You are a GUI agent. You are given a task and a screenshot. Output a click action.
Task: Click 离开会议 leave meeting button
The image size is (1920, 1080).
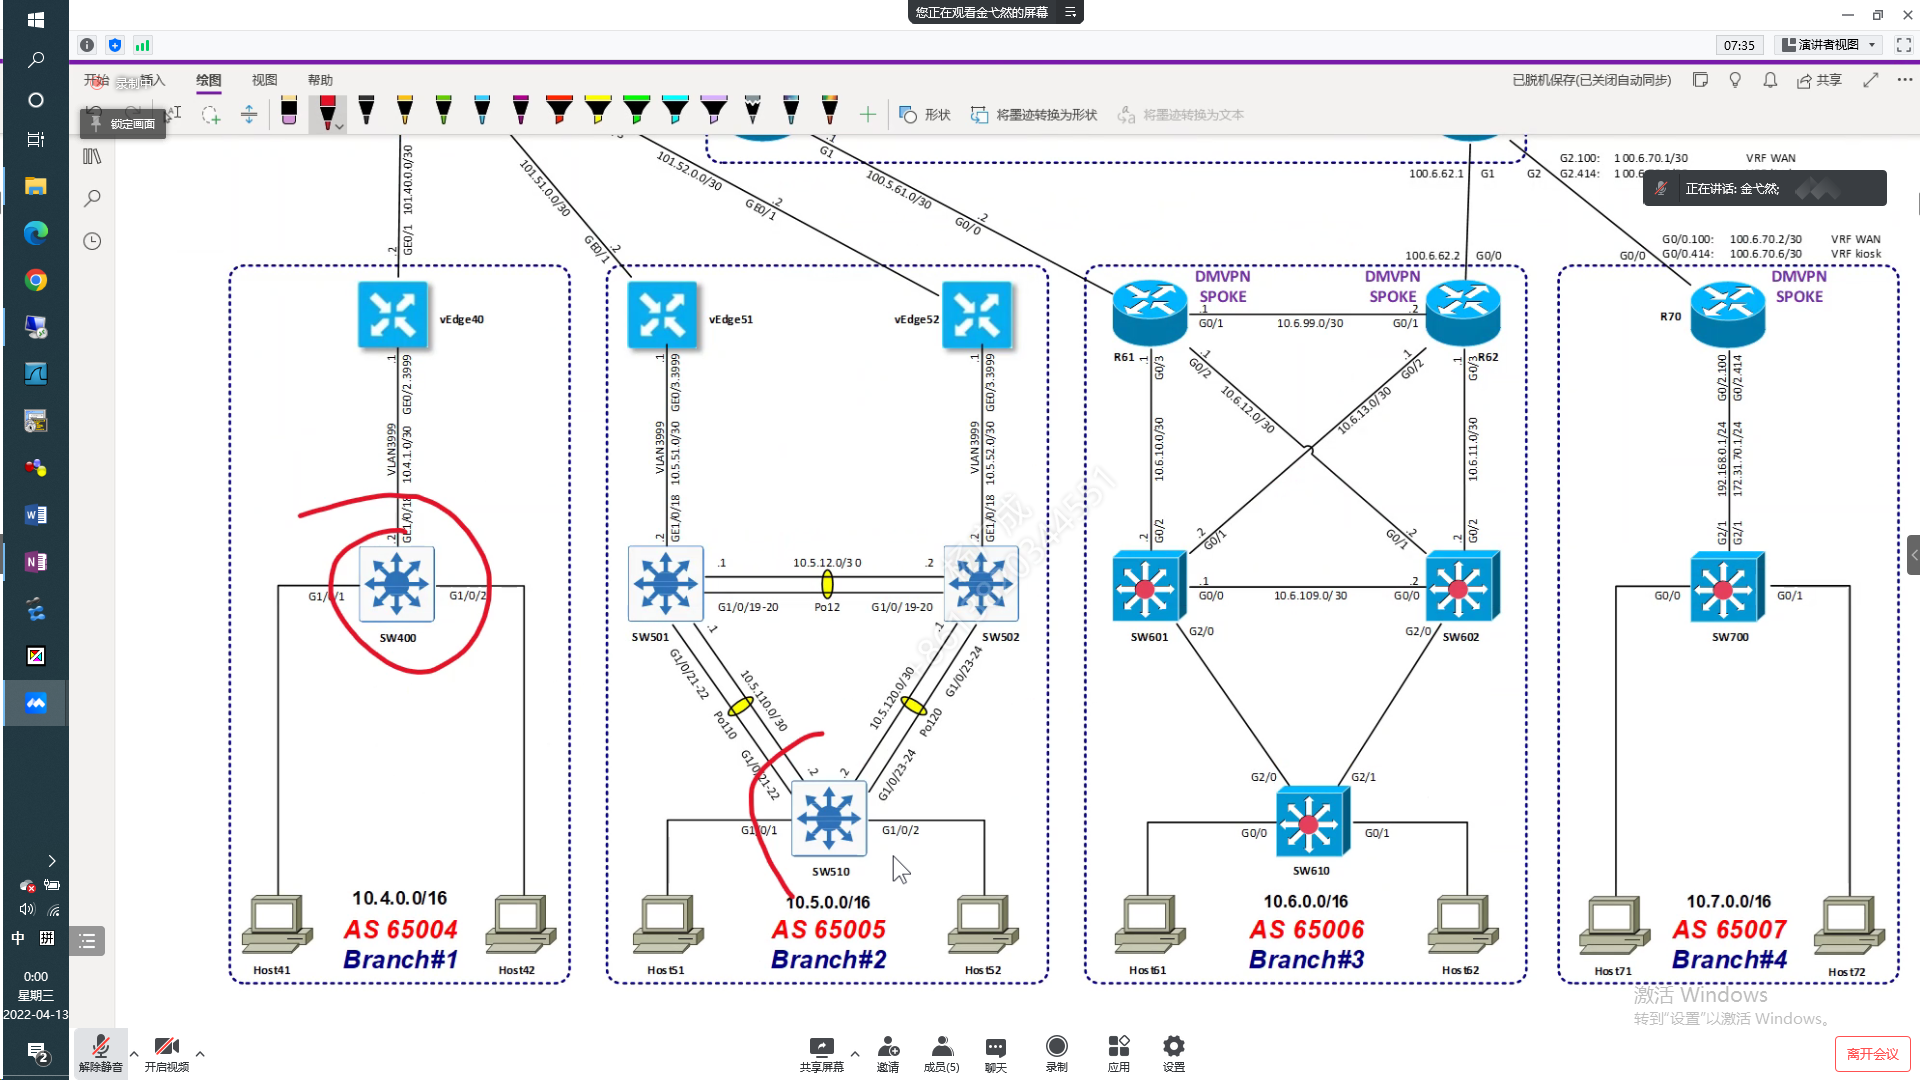[x=1872, y=1054]
